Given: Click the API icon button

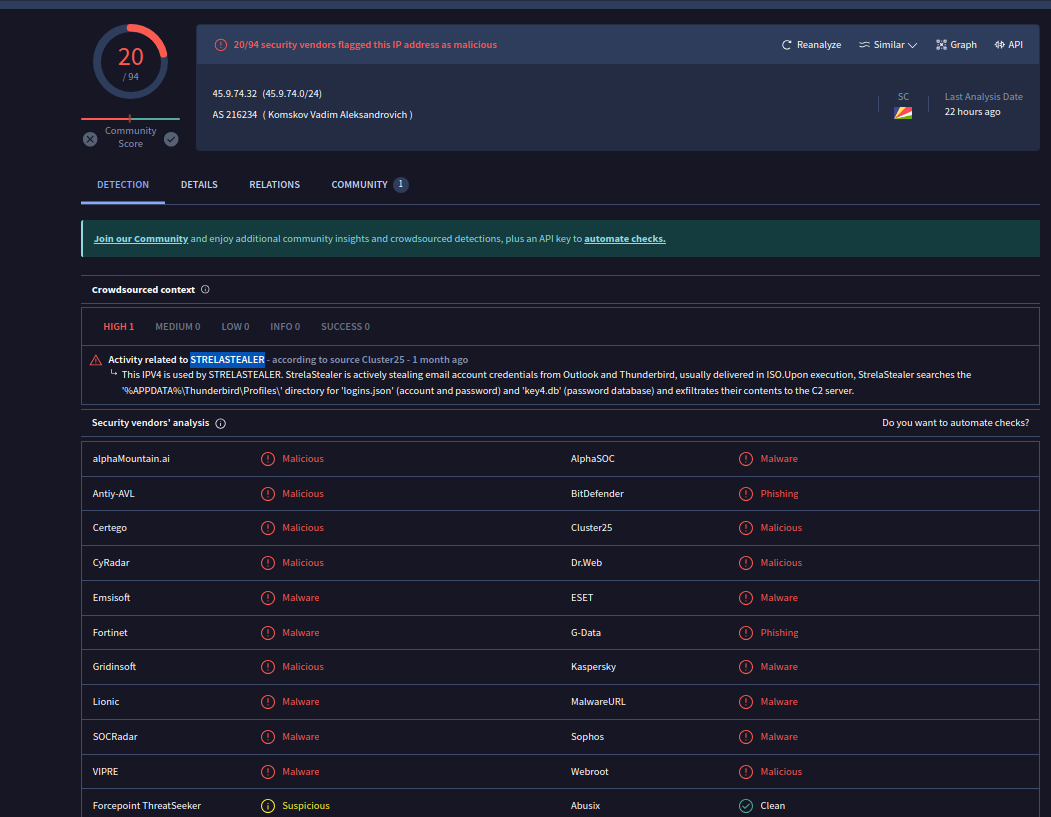Looking at the screenshot, I should pos(1000,45).
